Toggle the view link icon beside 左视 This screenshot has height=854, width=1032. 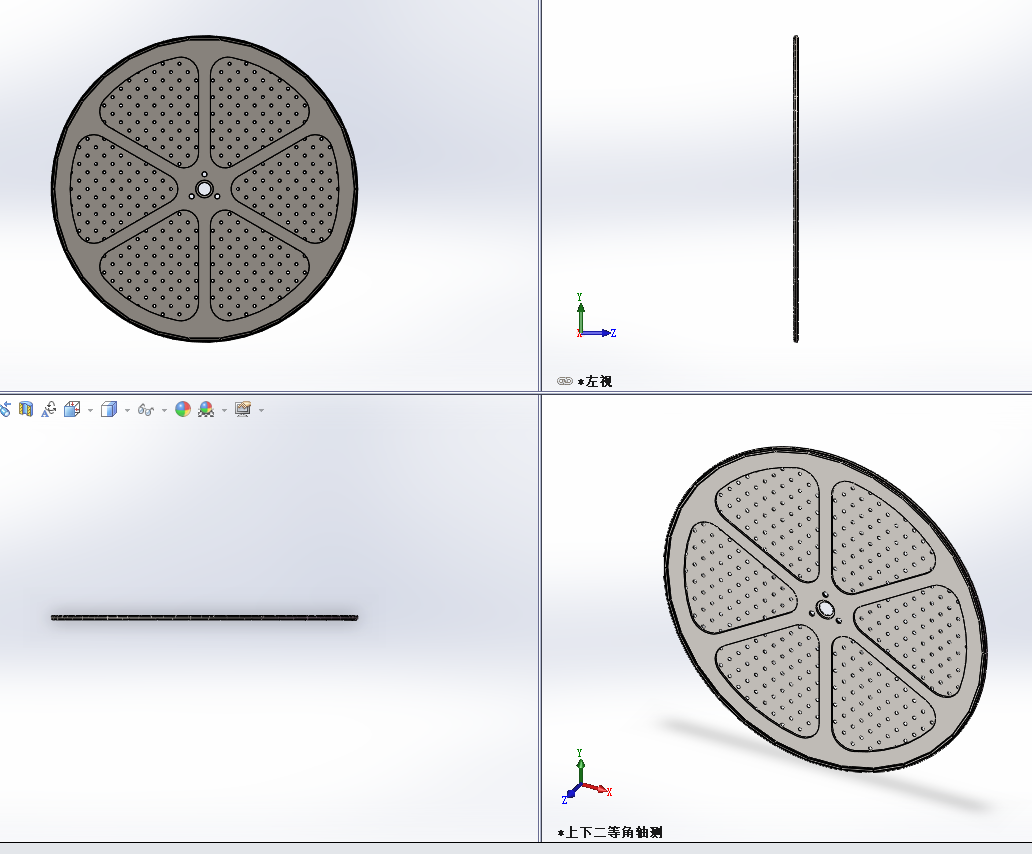pyautogui.click(x=565, y=381)
